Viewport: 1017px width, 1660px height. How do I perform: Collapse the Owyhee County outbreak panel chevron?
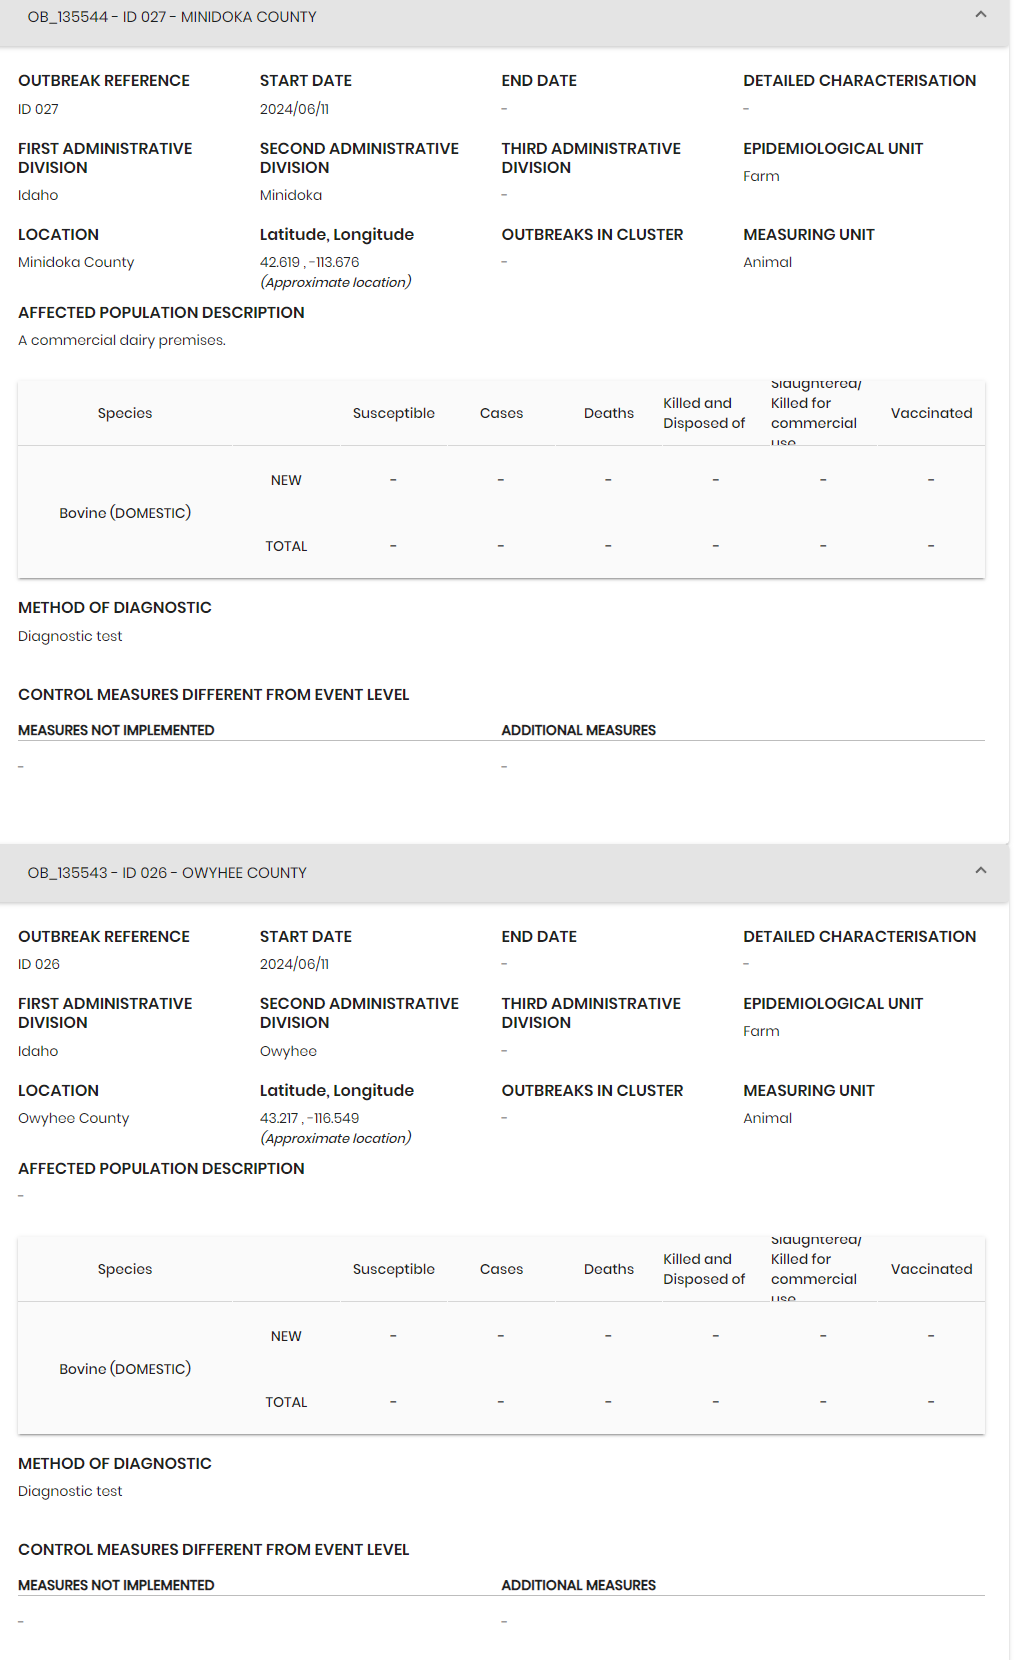coord(980,871)
